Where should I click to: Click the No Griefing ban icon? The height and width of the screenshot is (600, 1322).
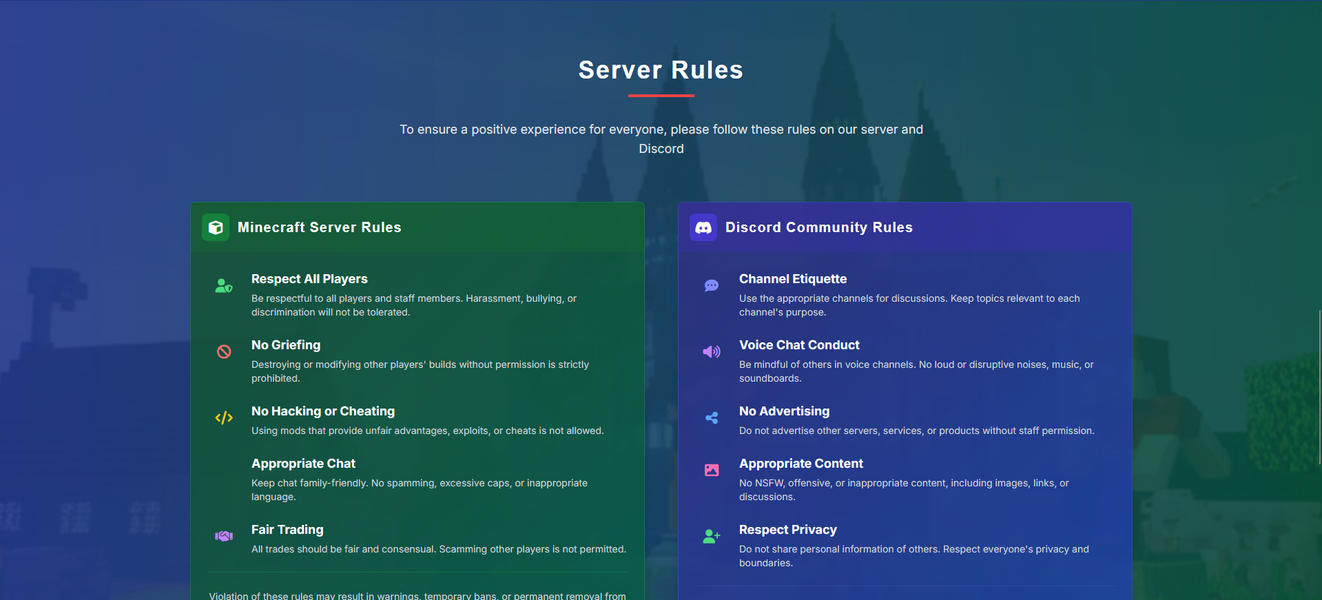(224, 352)
